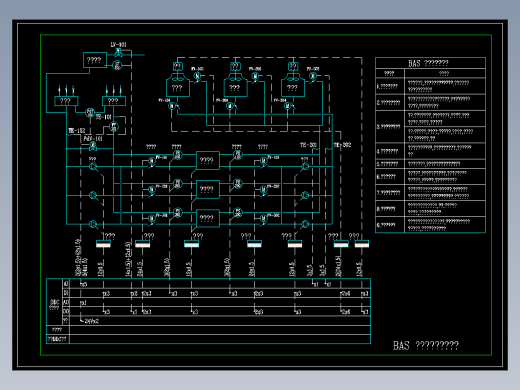Click the TE-101 label
This screenshot has width=520, height=390.
pyautogui.click(x=103, y=117)
